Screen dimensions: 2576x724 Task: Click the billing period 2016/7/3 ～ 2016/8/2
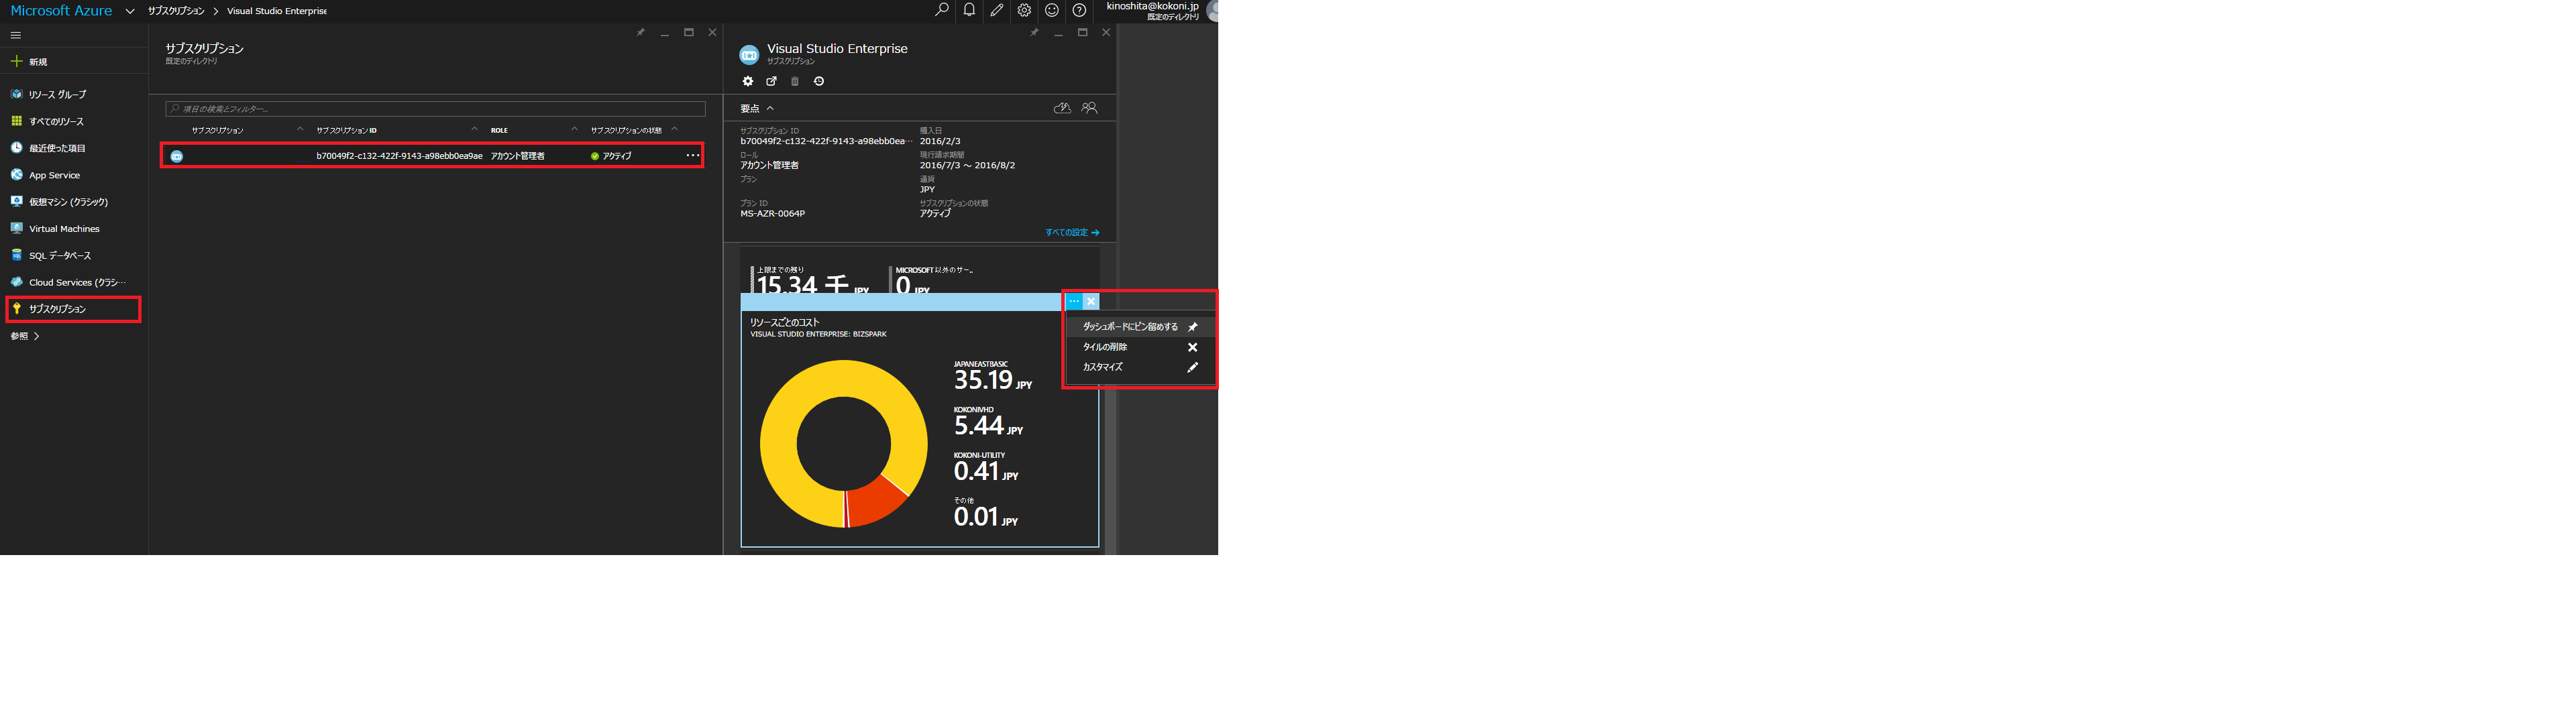pyautogui.click(x=967, y=165)
